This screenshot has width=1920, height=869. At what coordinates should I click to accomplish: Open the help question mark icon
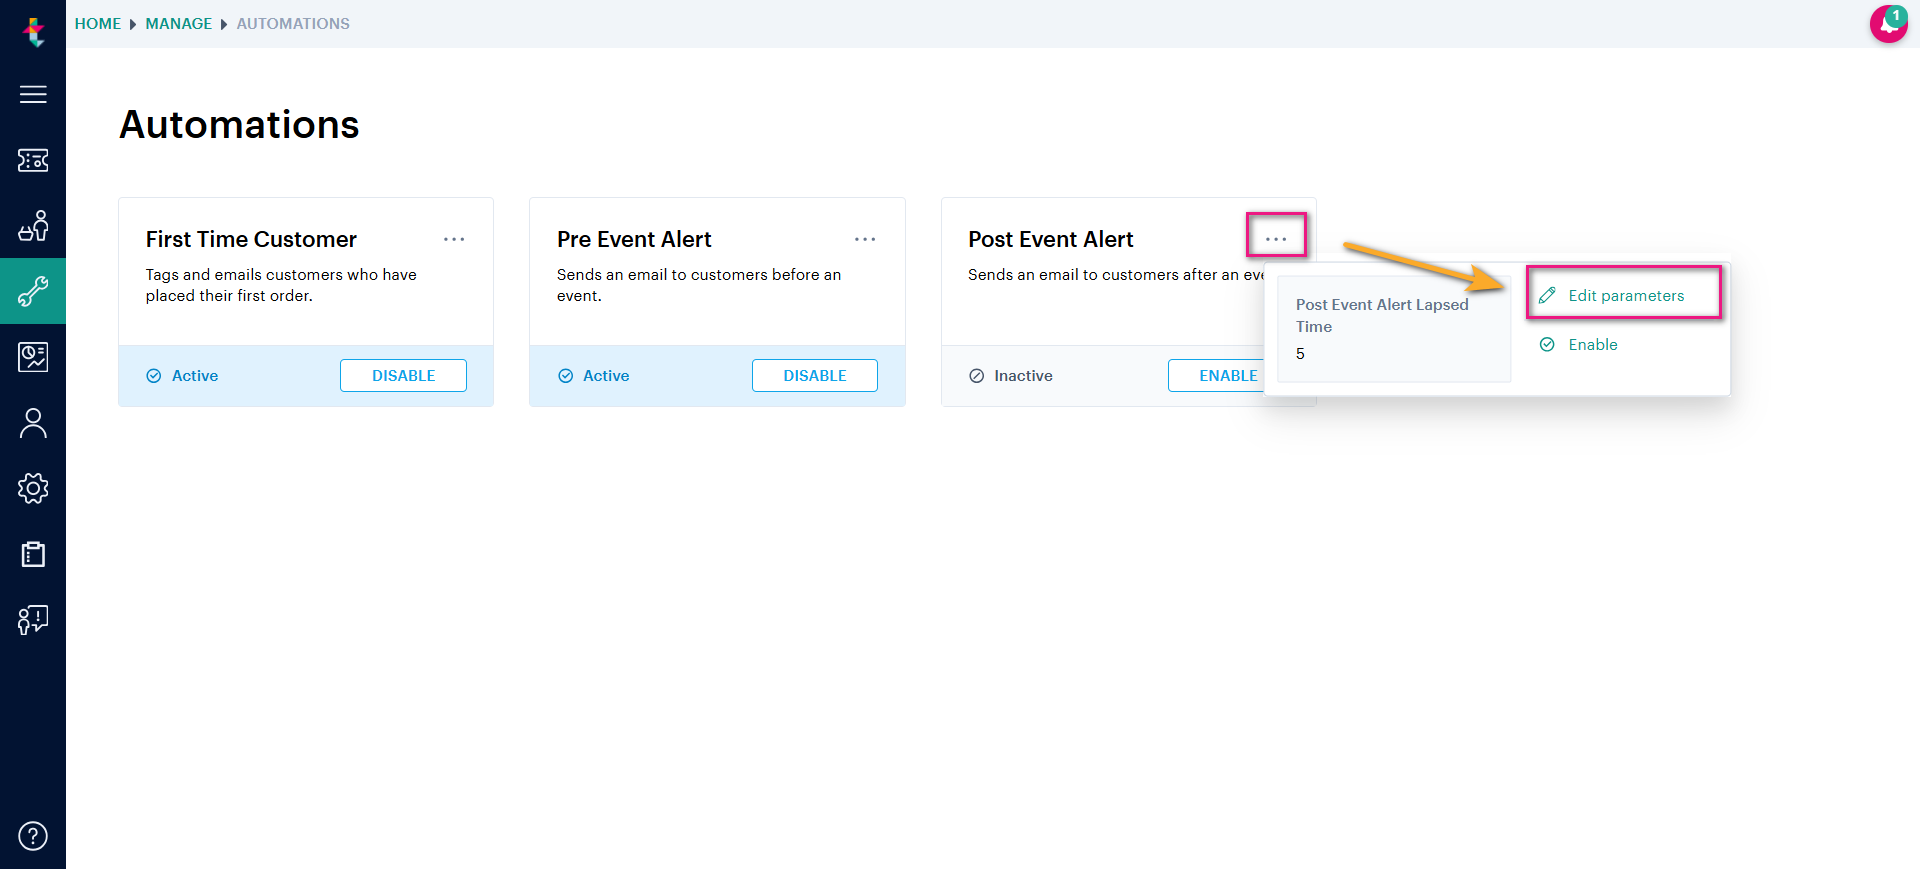(x=33, y=835)
